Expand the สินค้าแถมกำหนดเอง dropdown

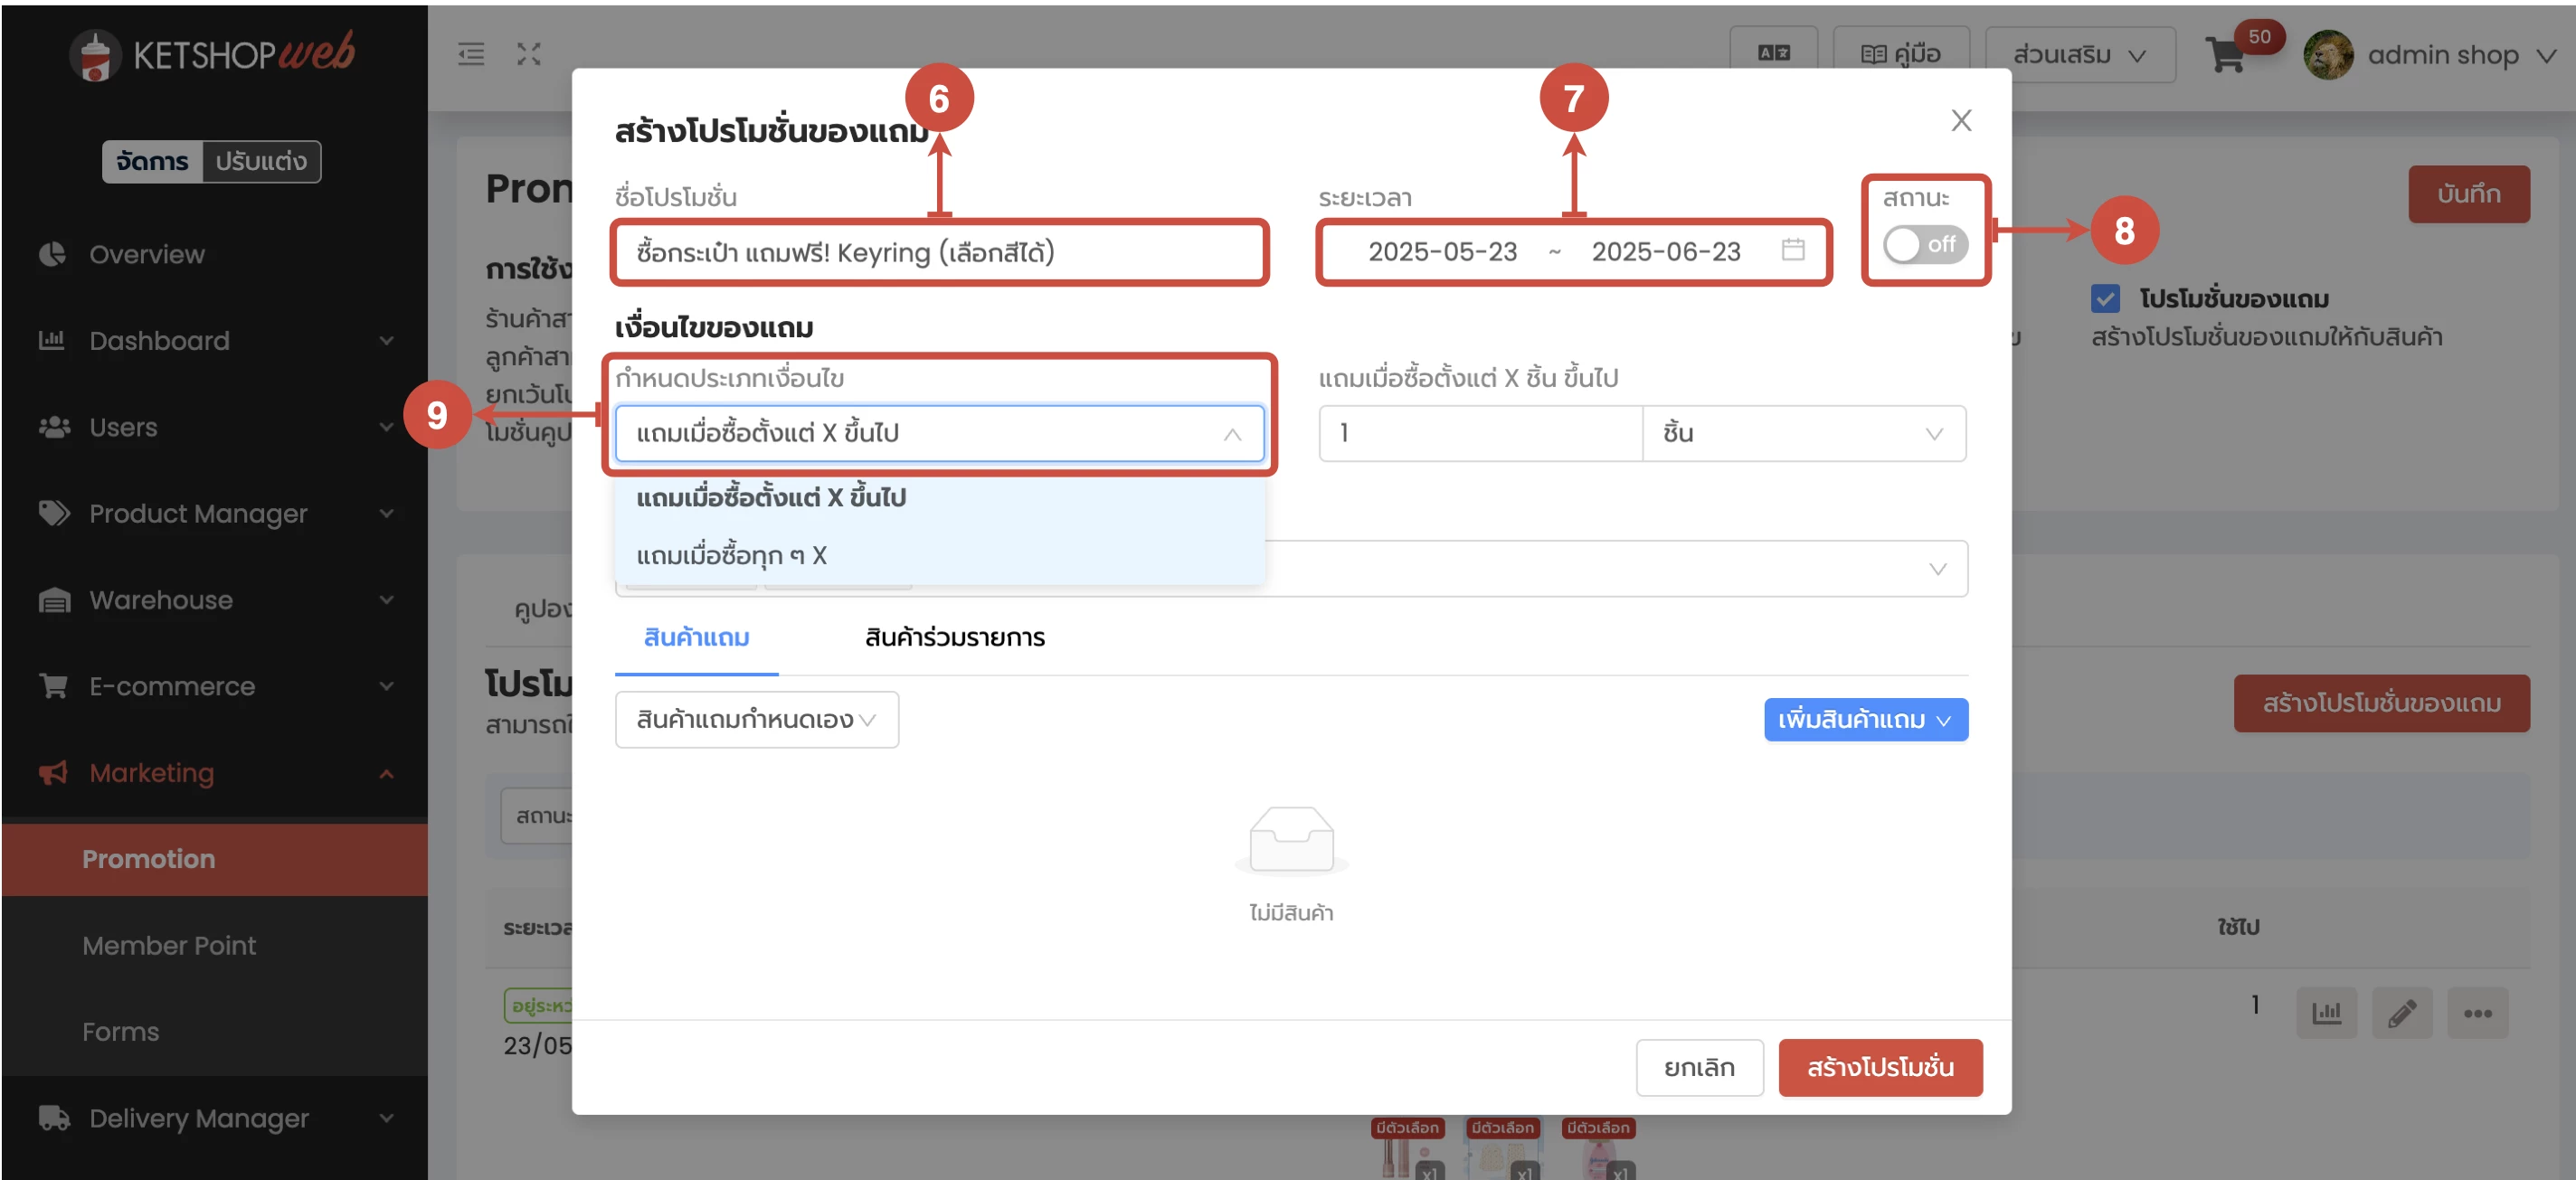(756, 719)
